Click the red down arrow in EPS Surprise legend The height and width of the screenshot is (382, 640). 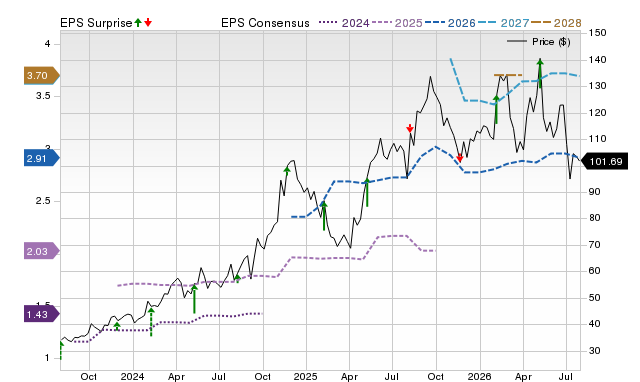click(x=148, y=22)
